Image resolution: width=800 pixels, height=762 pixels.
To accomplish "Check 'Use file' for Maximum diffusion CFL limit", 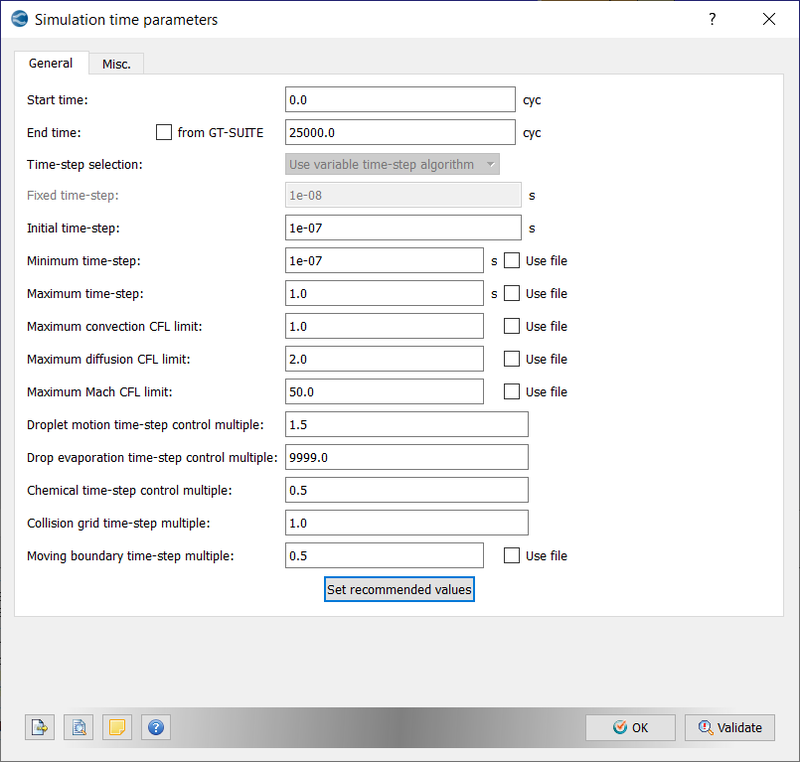I will pyautogui.click(x=512, y=359).
